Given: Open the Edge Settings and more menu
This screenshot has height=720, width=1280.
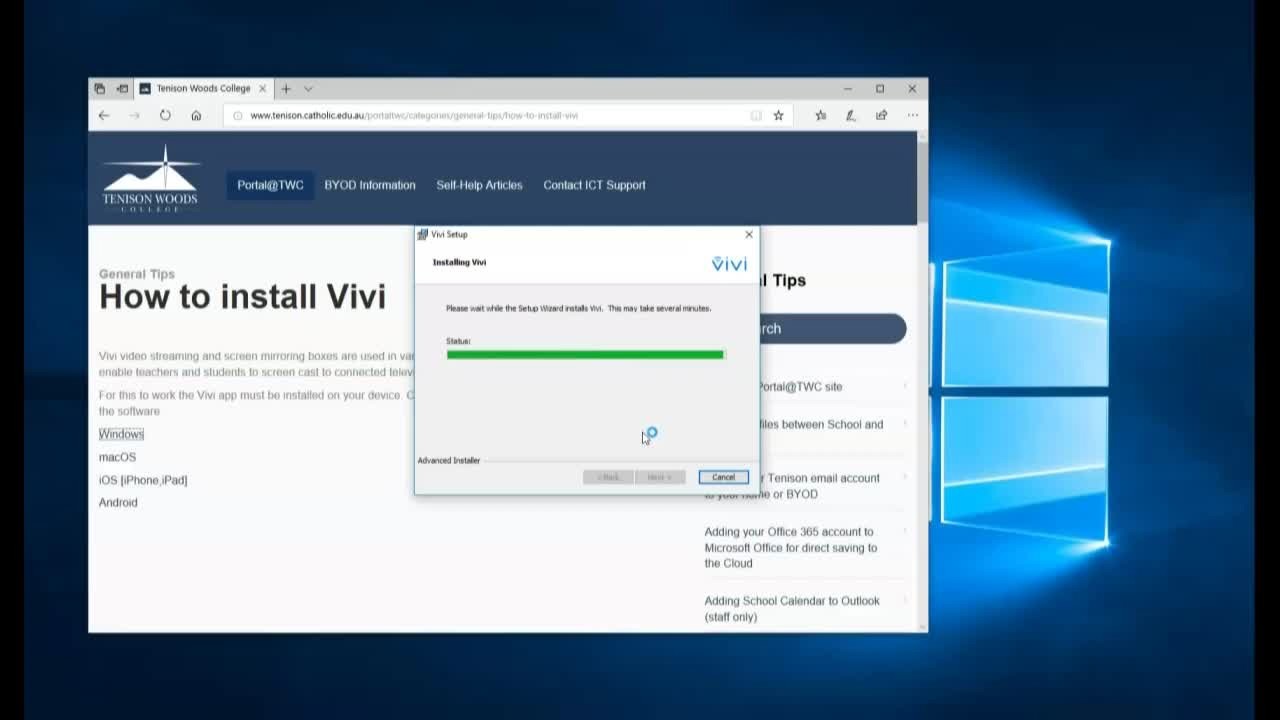Looking at the screenshot, I should tap(912, 115).
